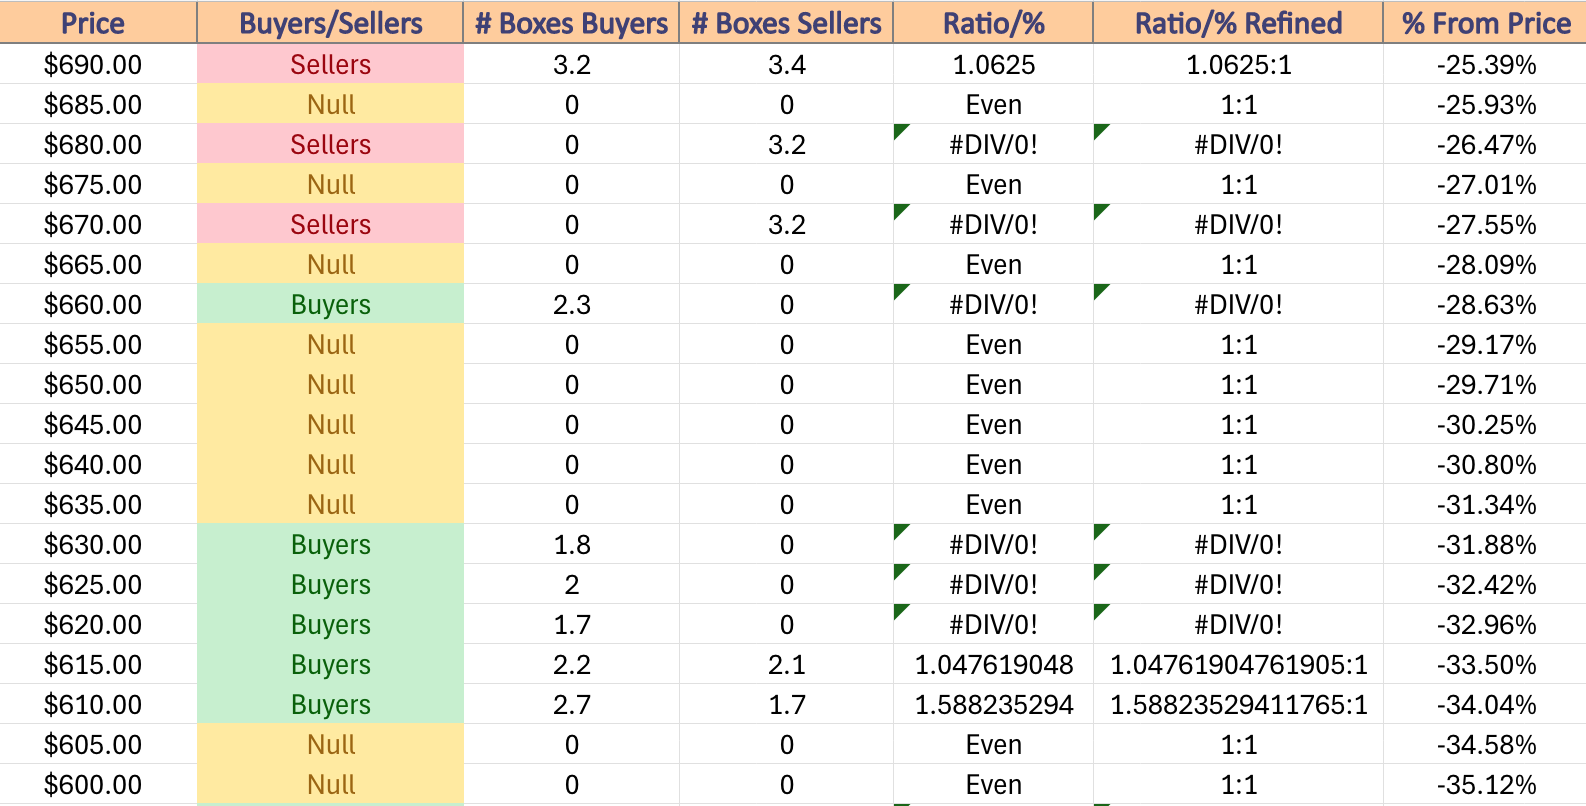1586x806 pixels.
Task: Click the Ratio/% Refined header
Action: coord(1238,22)
